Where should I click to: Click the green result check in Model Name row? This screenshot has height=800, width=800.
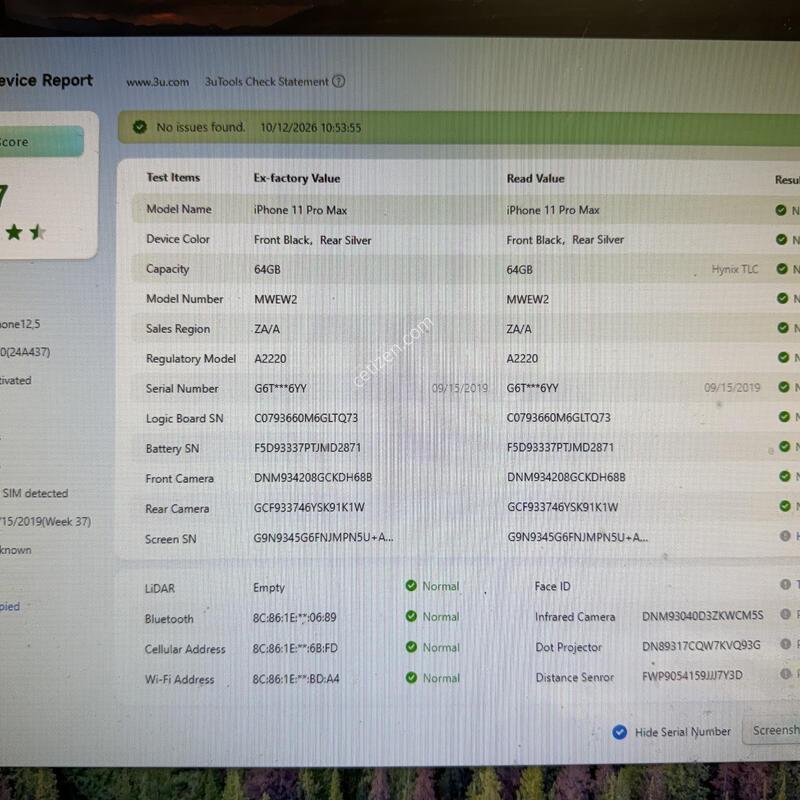[x=781, y=210]
